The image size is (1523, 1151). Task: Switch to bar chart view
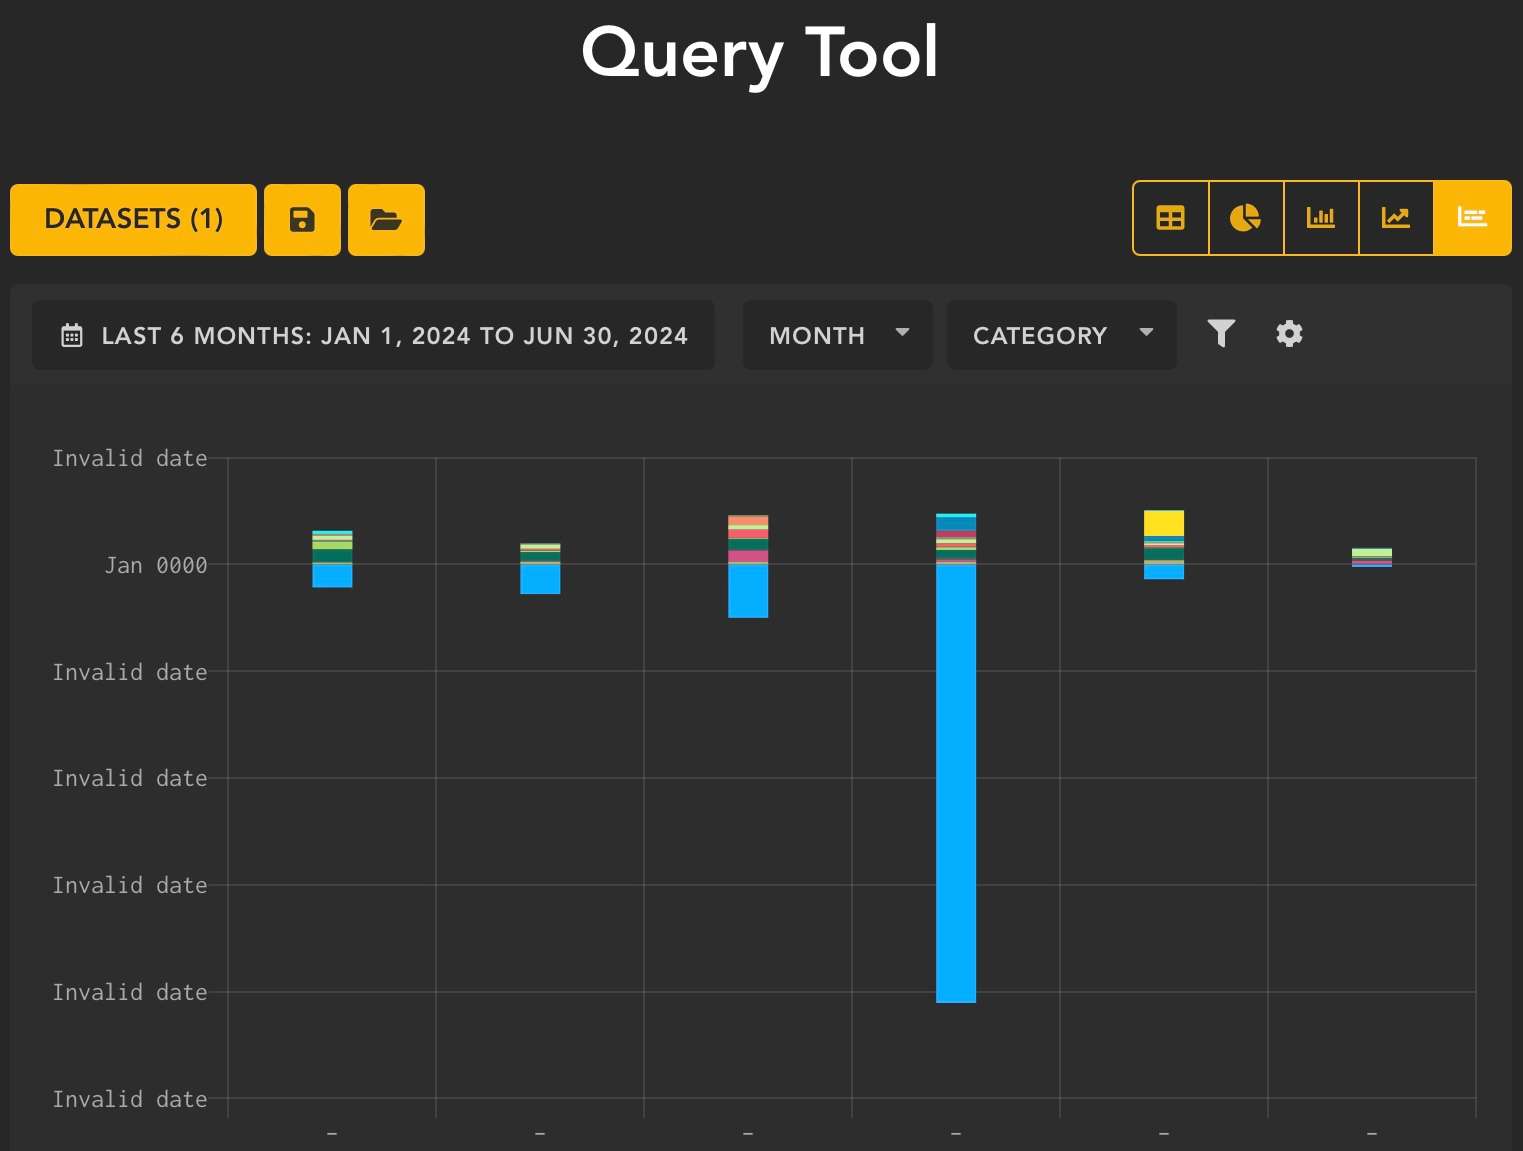click(1321, 218)
